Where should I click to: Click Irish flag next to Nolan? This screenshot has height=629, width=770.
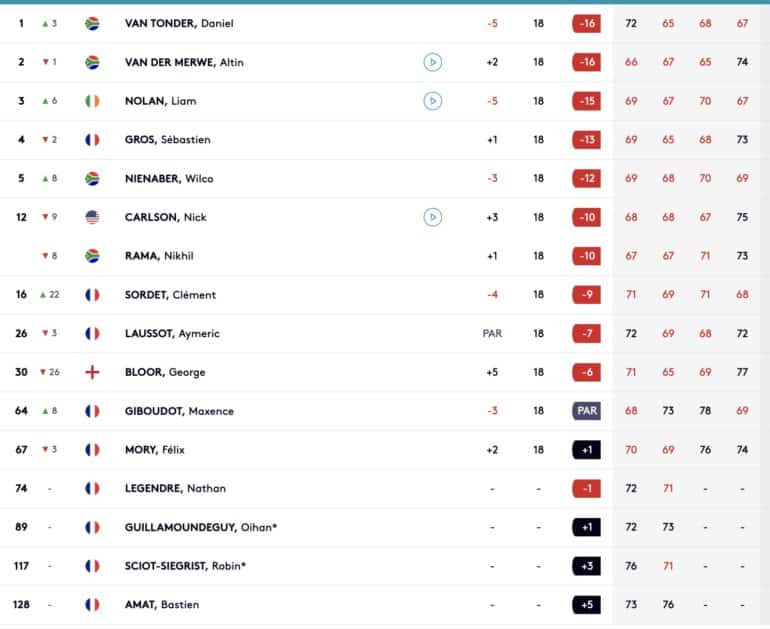pos(92,101)
